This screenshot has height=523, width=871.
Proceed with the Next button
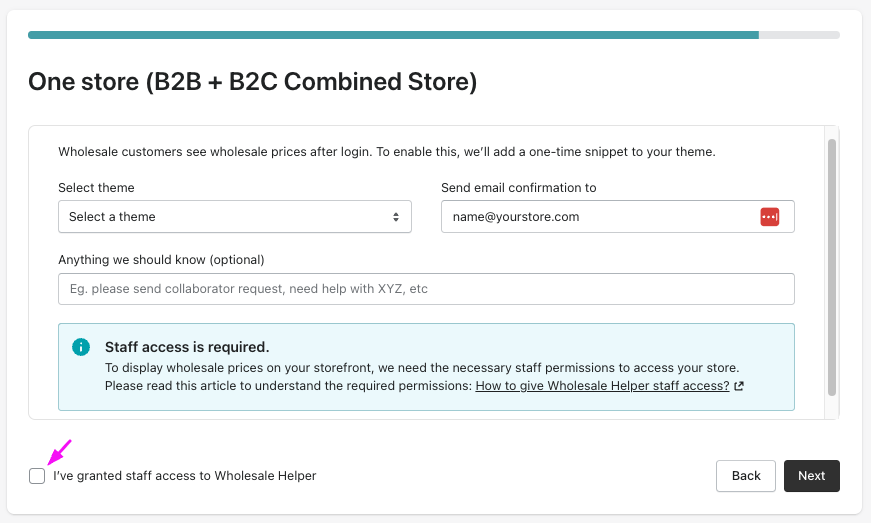click(x=811, y=476)
